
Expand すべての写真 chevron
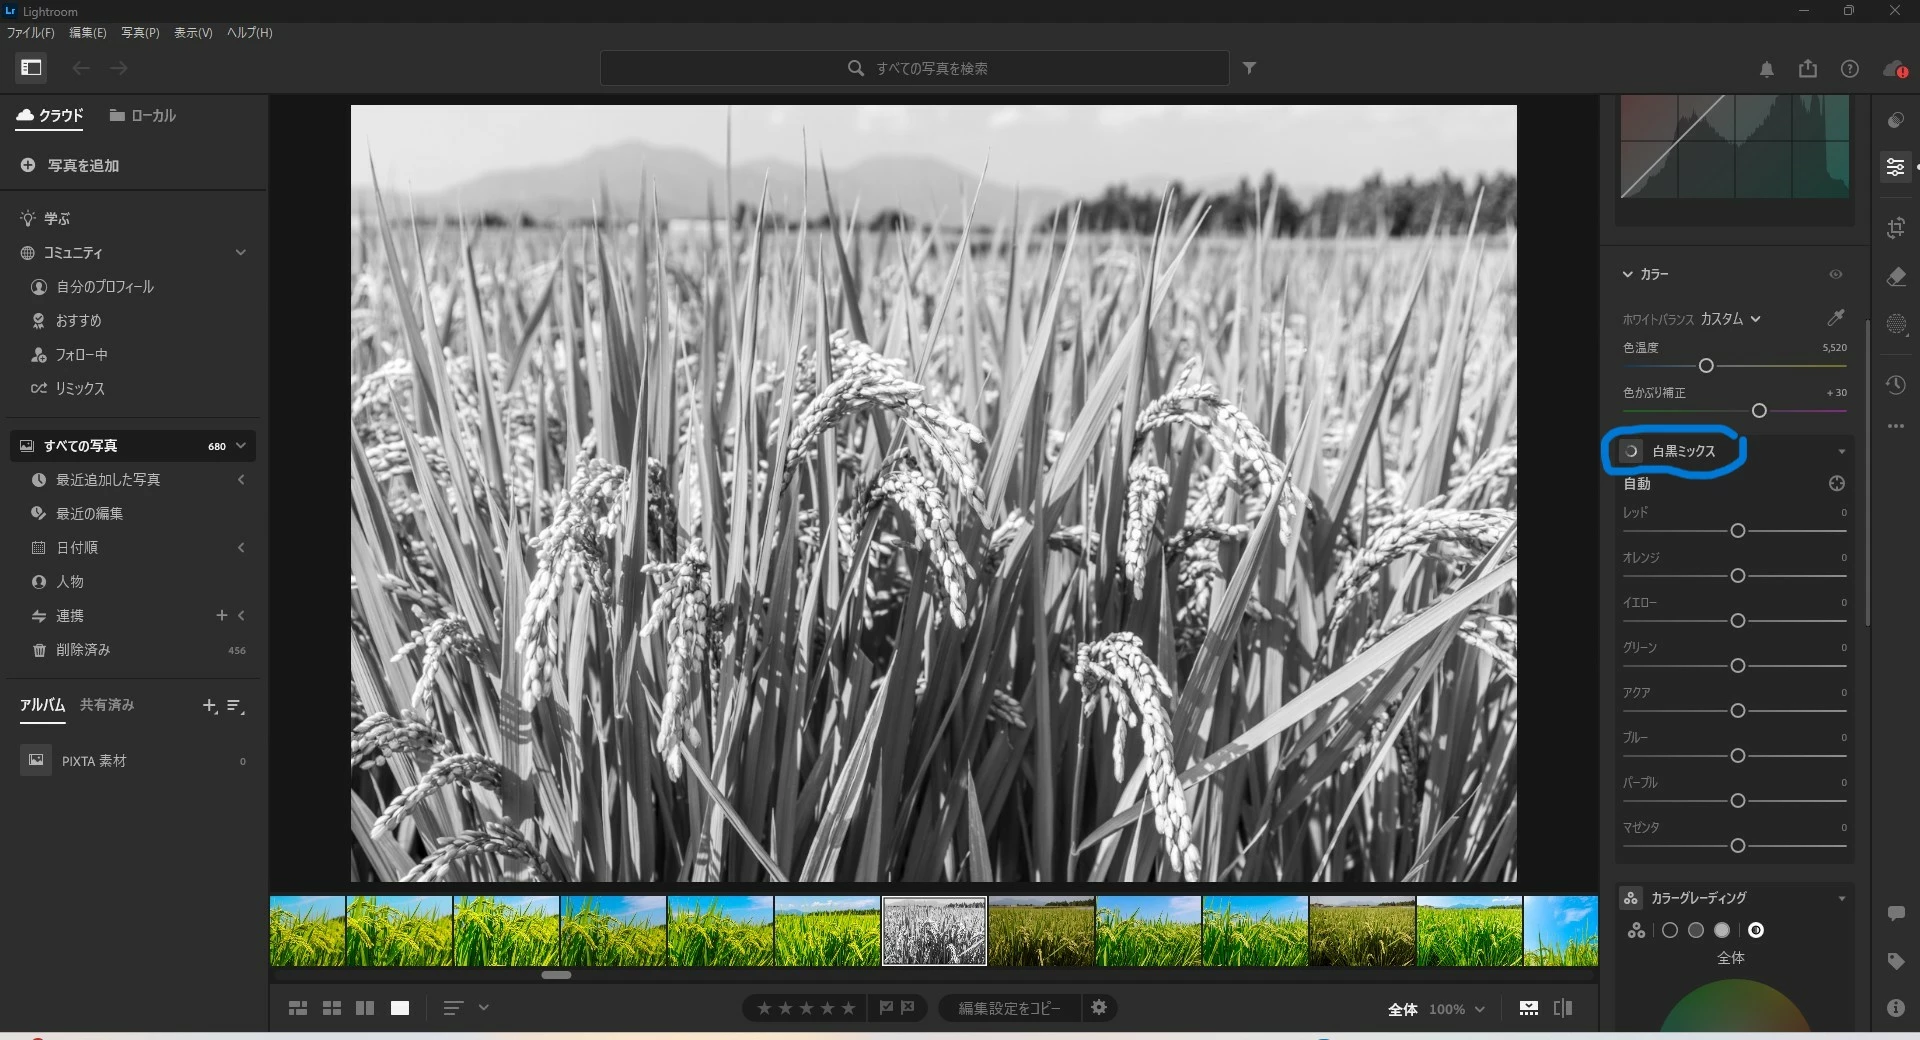[241, 446]
